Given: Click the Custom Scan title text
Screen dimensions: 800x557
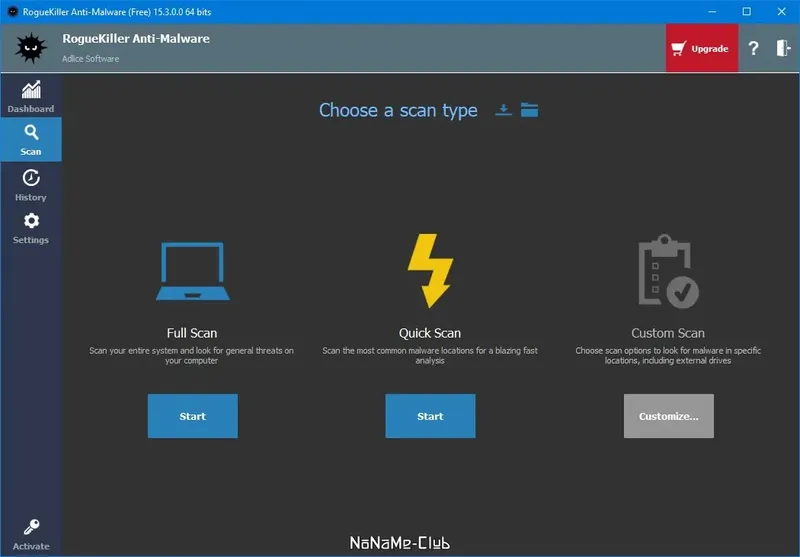Looking at the screenshot, I should tap(668, 333).
